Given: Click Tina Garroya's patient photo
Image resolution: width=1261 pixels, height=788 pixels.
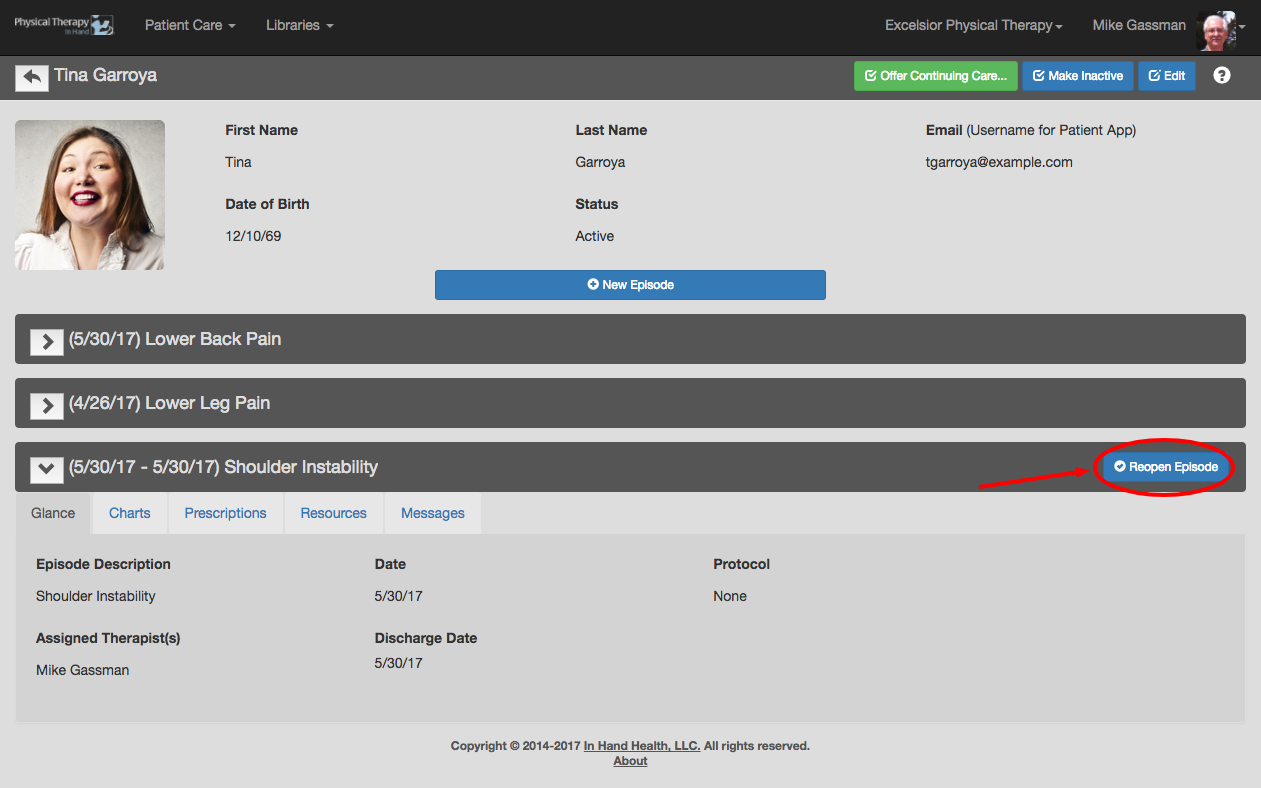Looking at the screenshot, I should 90,195.
